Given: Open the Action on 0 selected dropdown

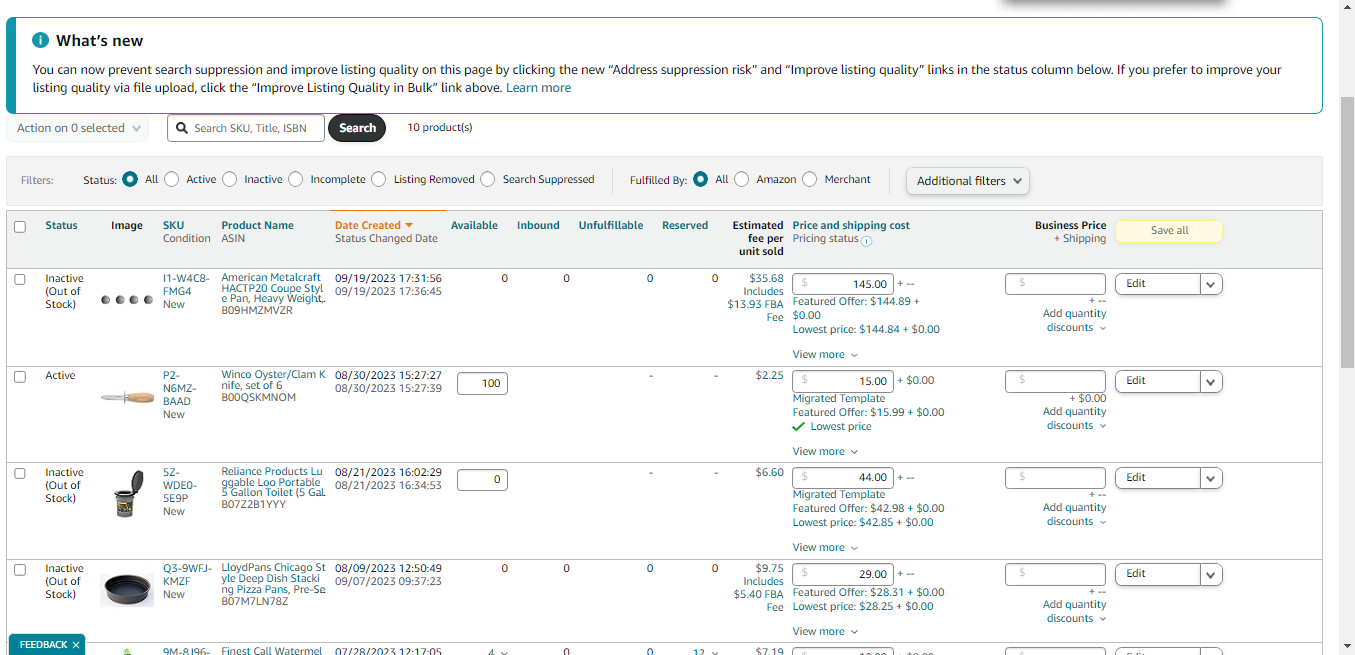Looking at the screenshot, I should point(77,128).
